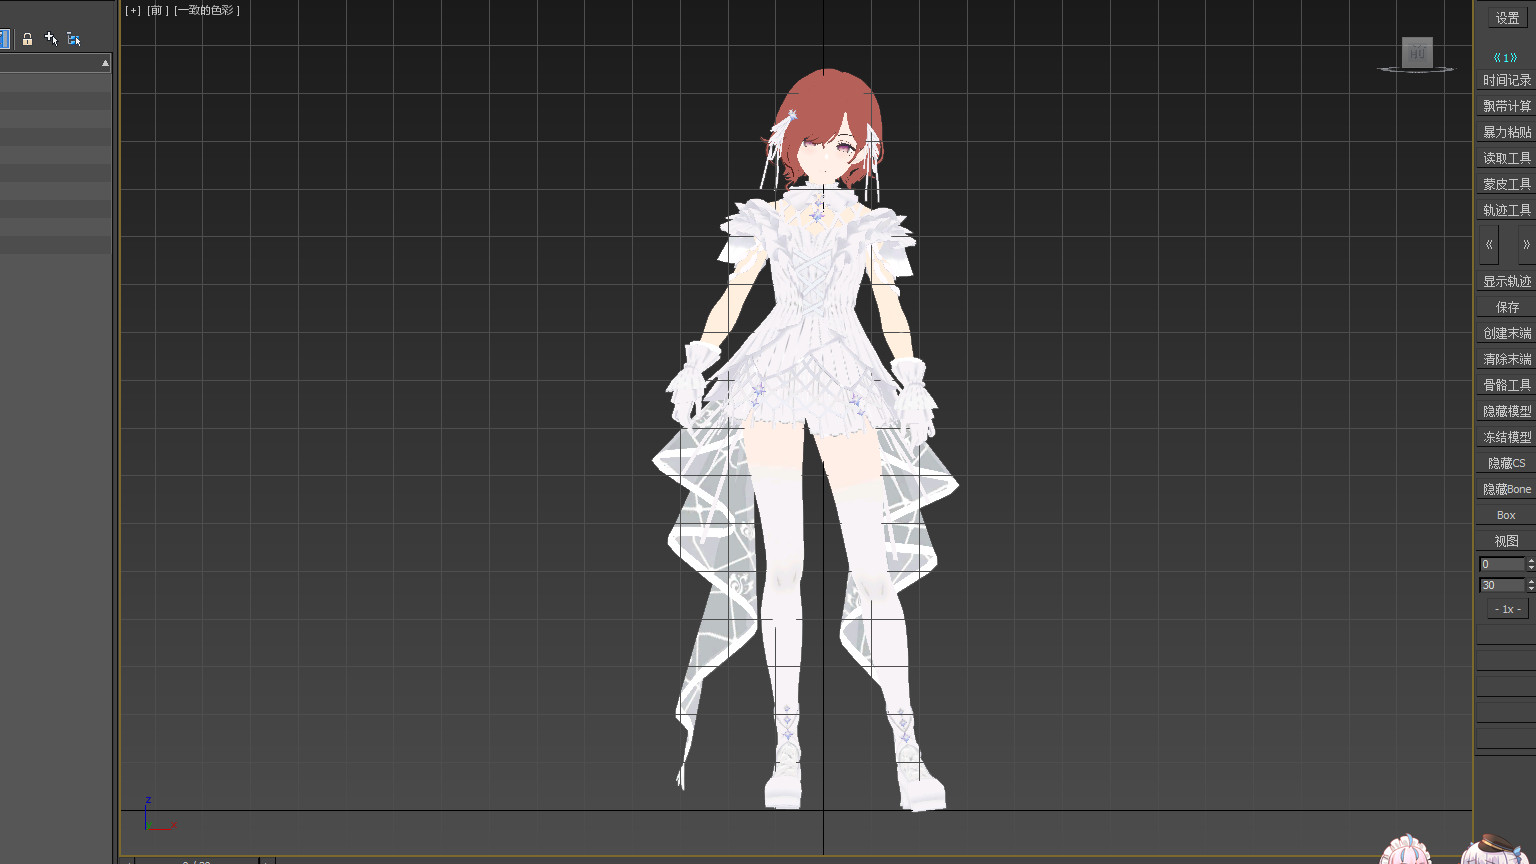Open the 蒙皮工具 skin tool
Viewport: 1536px width, 864px height.
click(x=1506, y=184)
